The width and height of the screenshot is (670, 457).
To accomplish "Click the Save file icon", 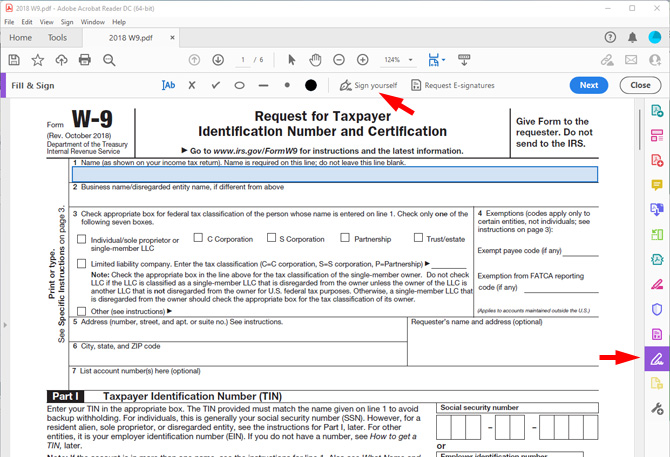I will (14, 60).
